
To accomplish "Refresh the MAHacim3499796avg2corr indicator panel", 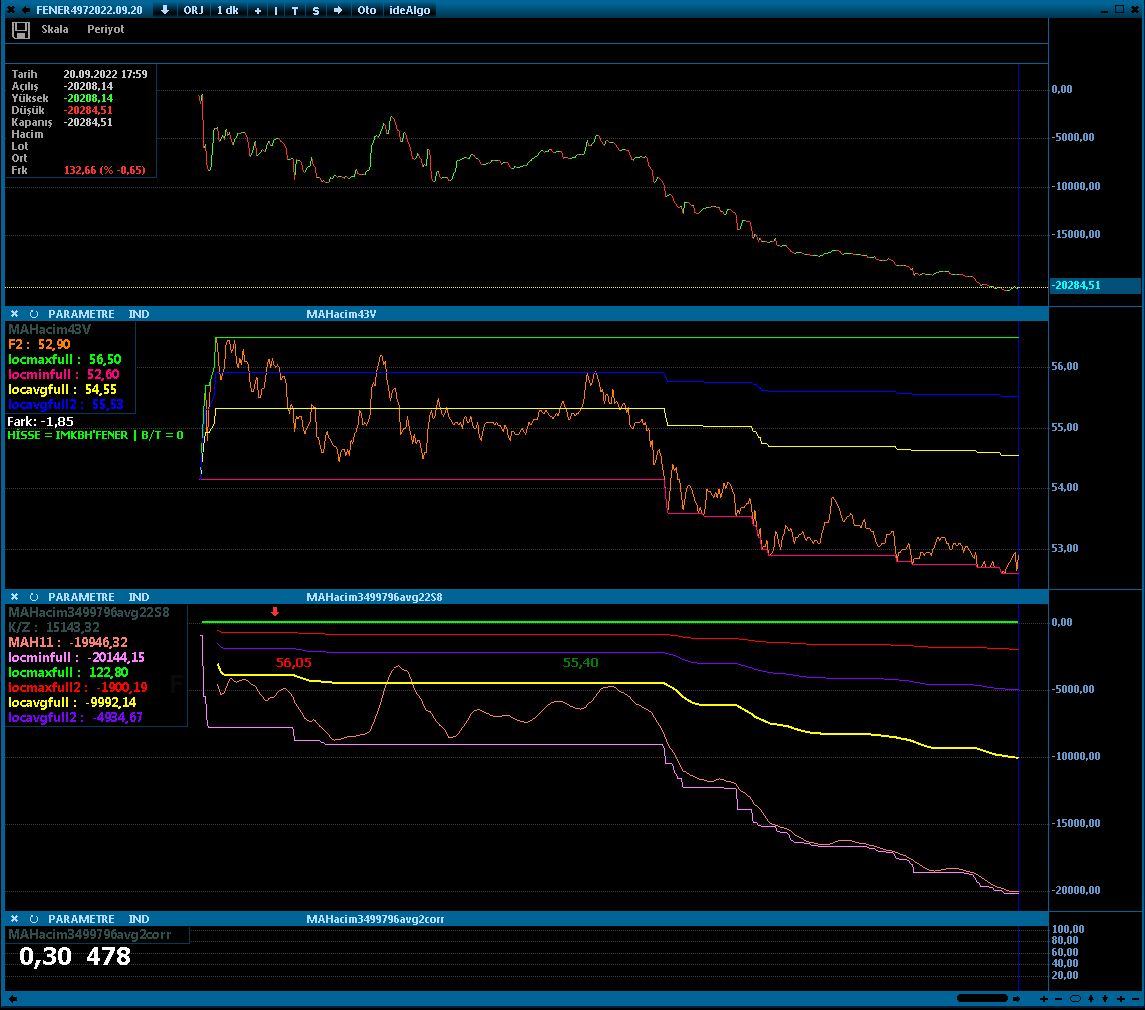I will point(34,919).
